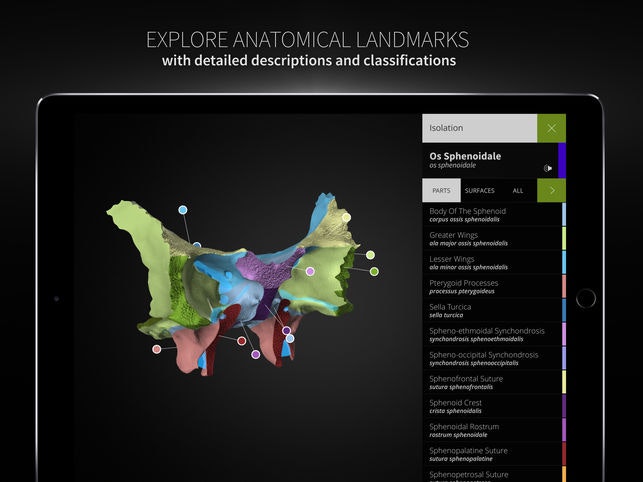Click the purple swatch beside Os Sphenoidale
The image size is (643, 482).
point(562,160)
